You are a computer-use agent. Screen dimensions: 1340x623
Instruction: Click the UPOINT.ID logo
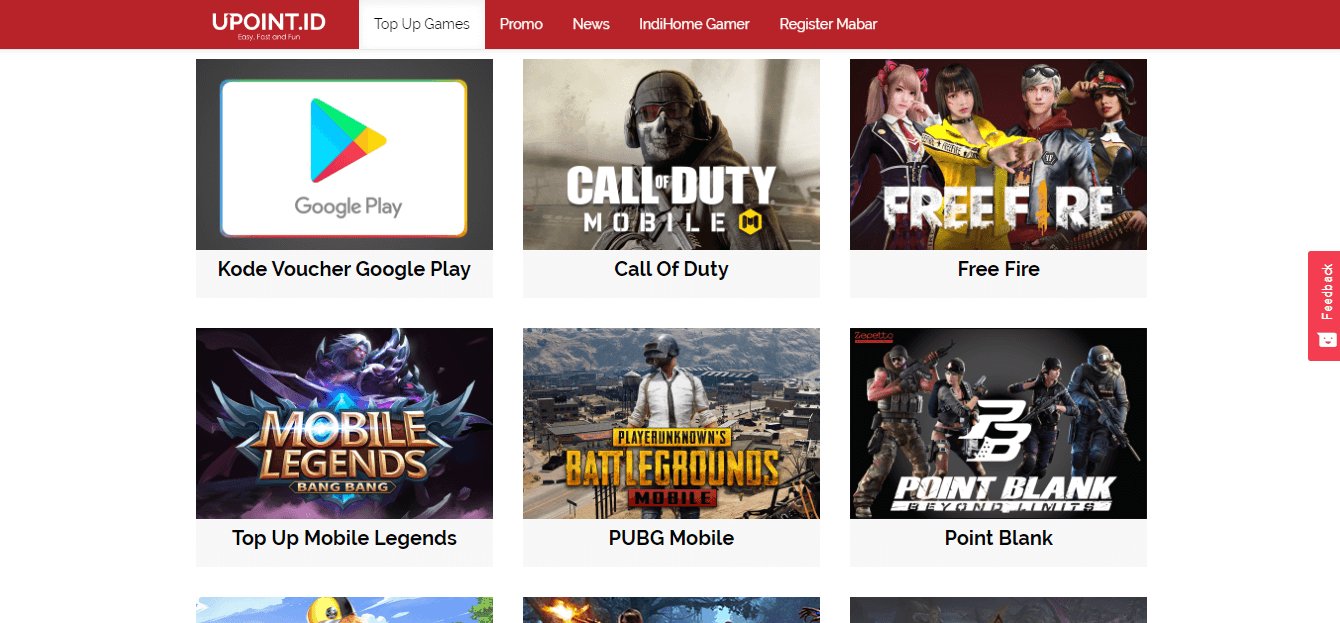[x=268, y=24]
